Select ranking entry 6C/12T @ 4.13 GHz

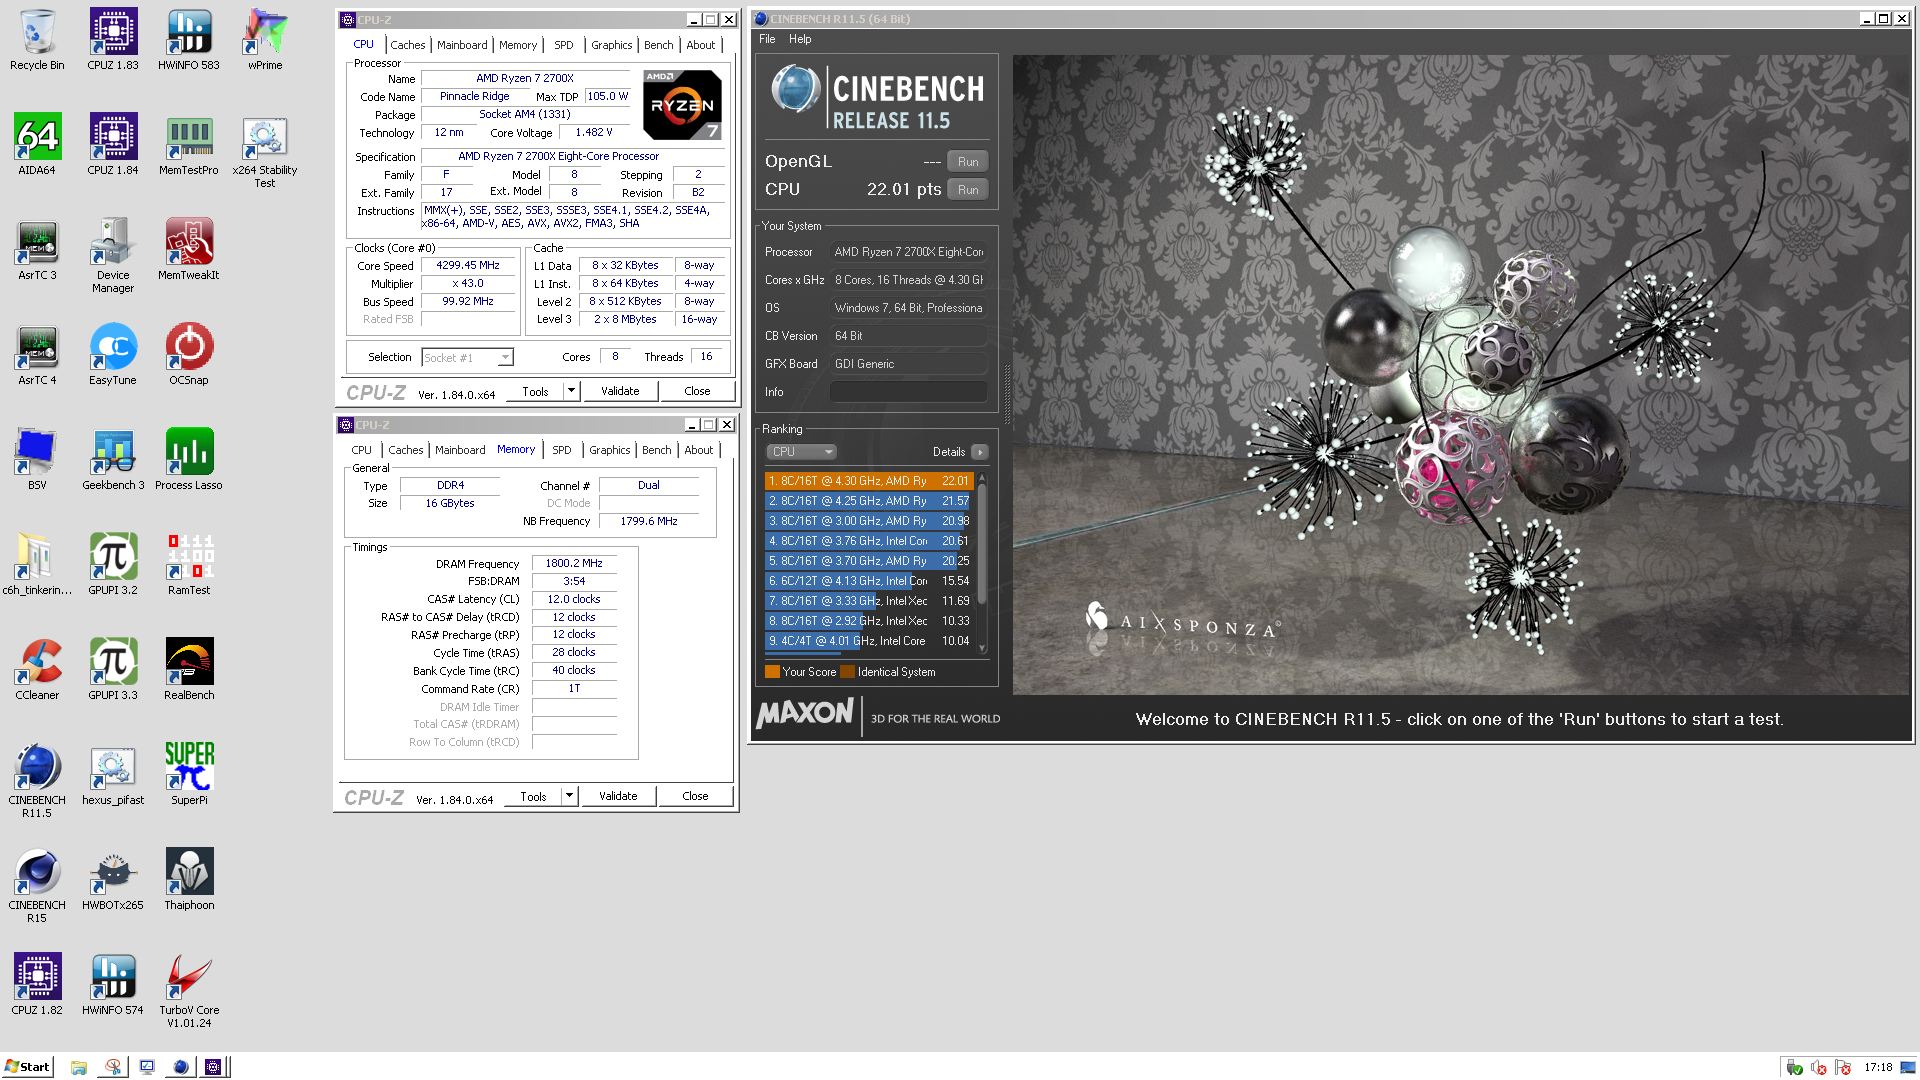869,581
